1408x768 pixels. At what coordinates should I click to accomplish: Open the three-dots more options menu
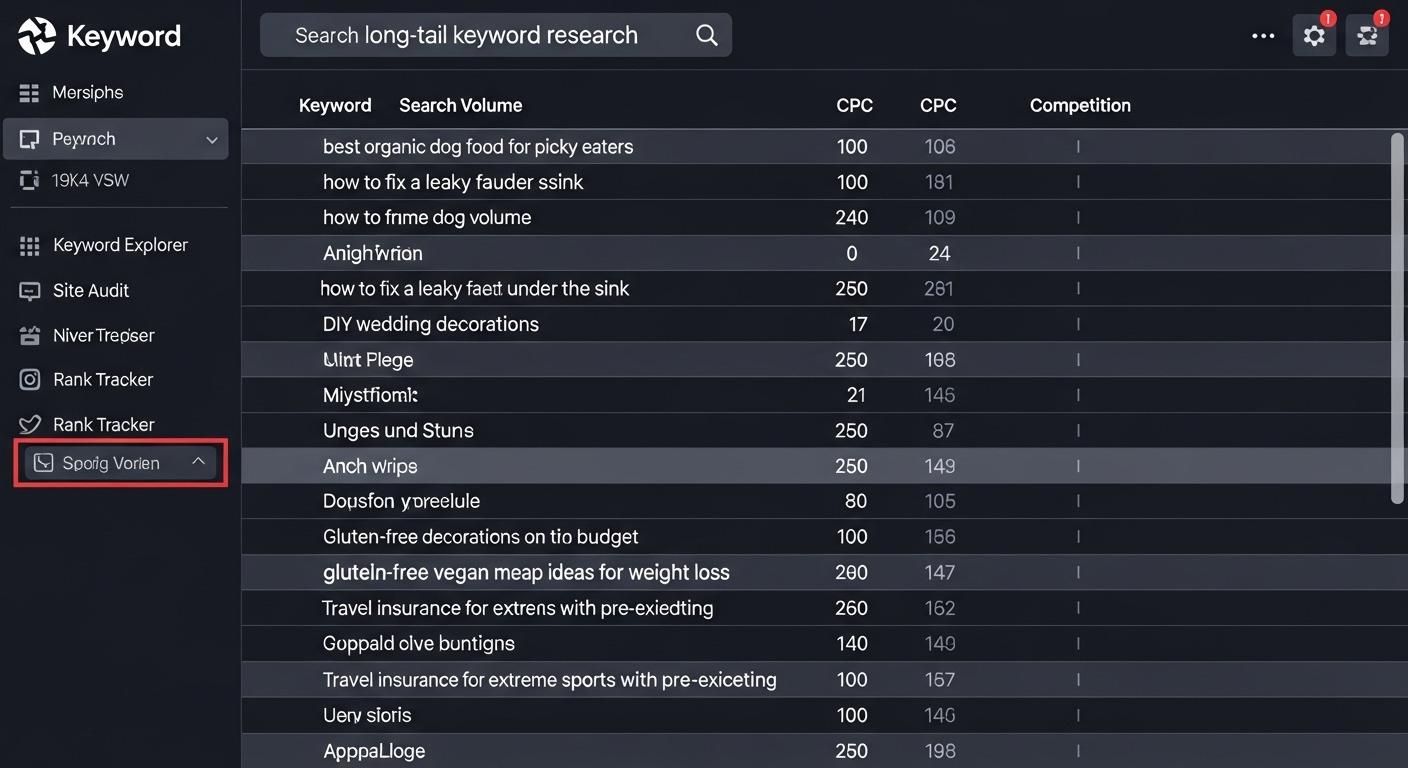[x=1263, y=36]
